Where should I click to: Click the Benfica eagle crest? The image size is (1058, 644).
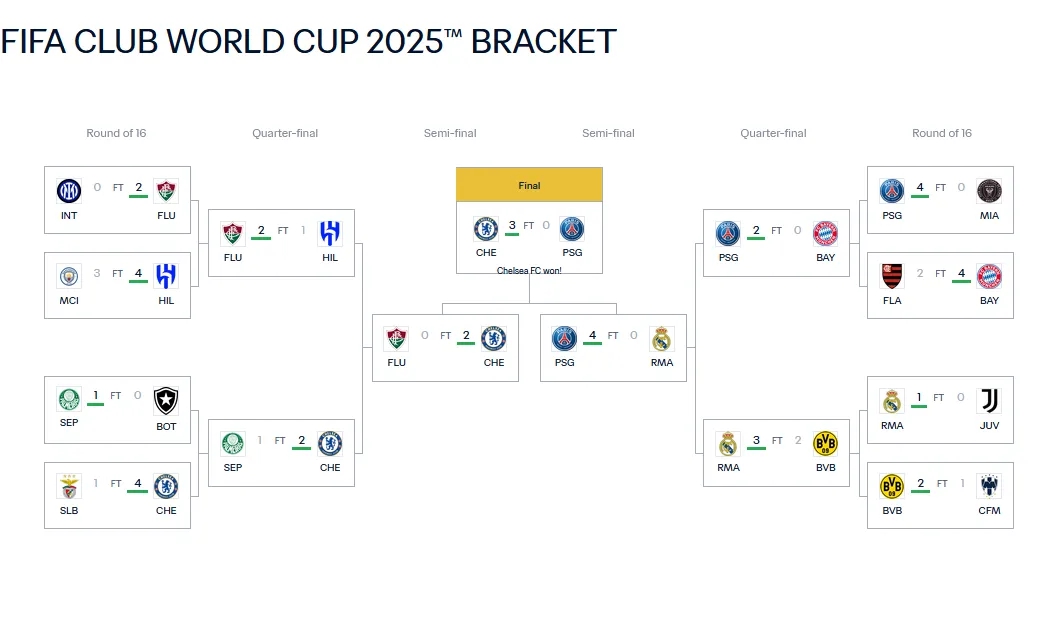69,486
